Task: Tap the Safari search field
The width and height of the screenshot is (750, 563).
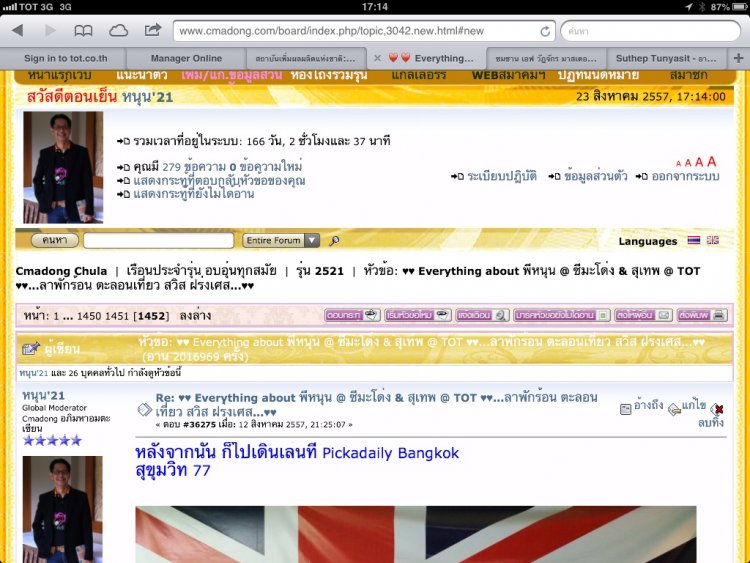Action: tap(651, 31)
